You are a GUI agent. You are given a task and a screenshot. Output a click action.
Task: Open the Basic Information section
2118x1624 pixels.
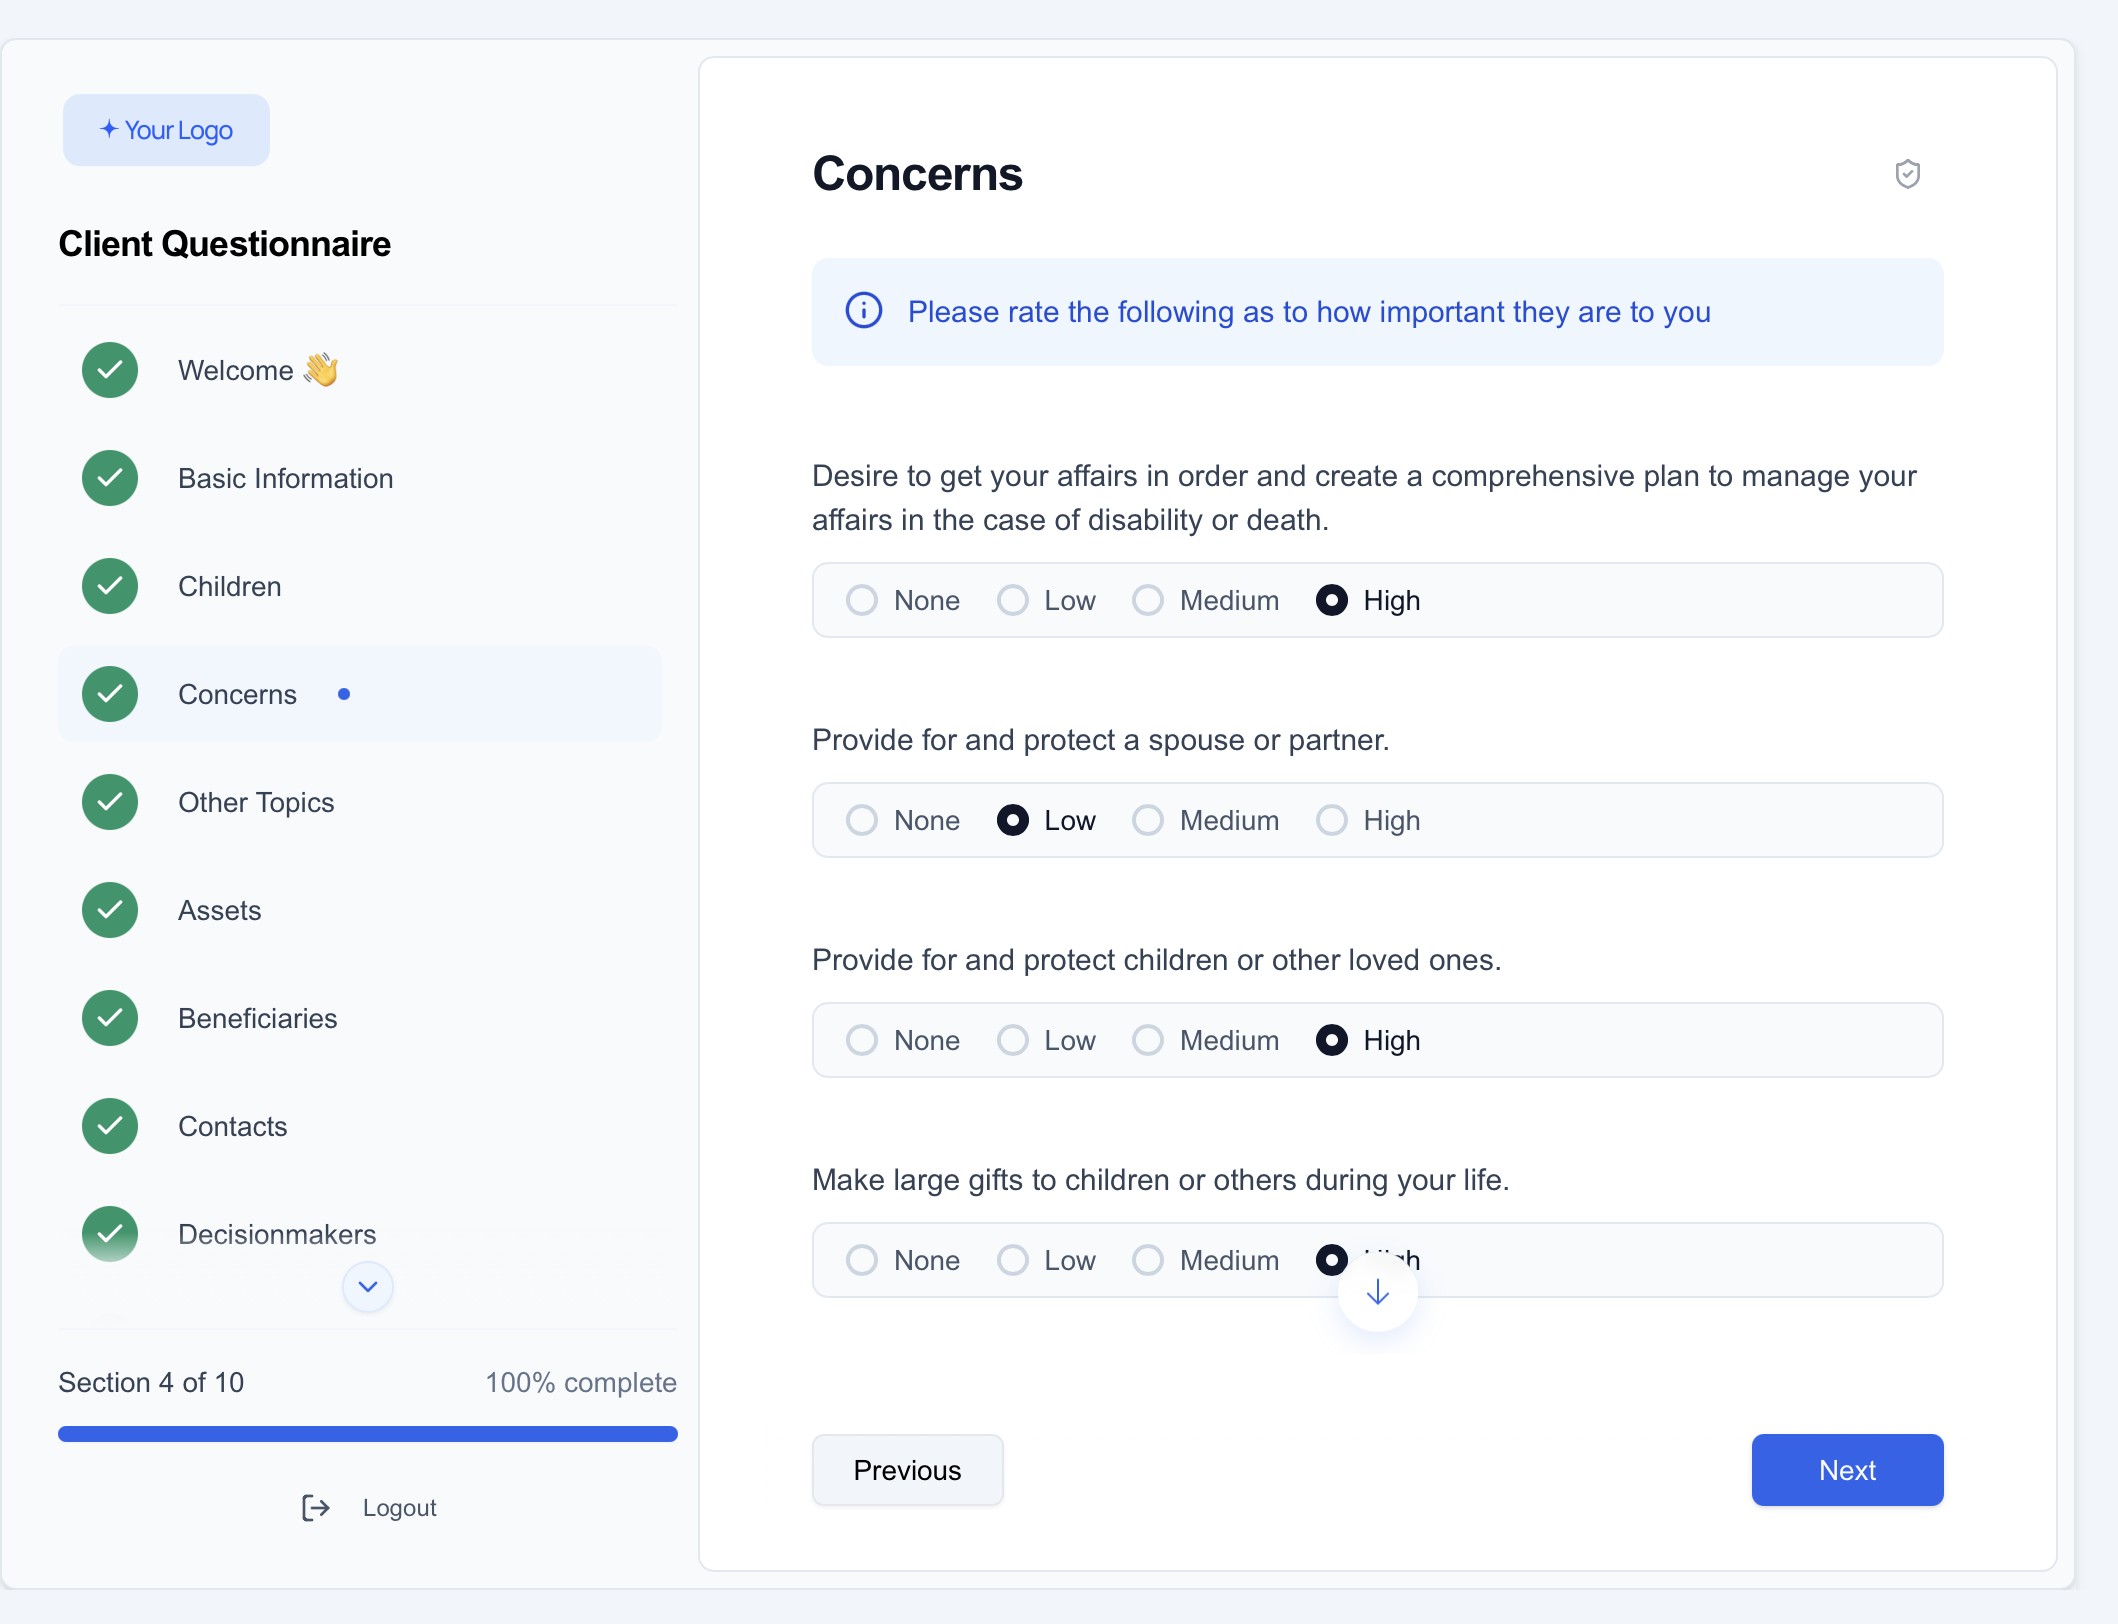285,478
